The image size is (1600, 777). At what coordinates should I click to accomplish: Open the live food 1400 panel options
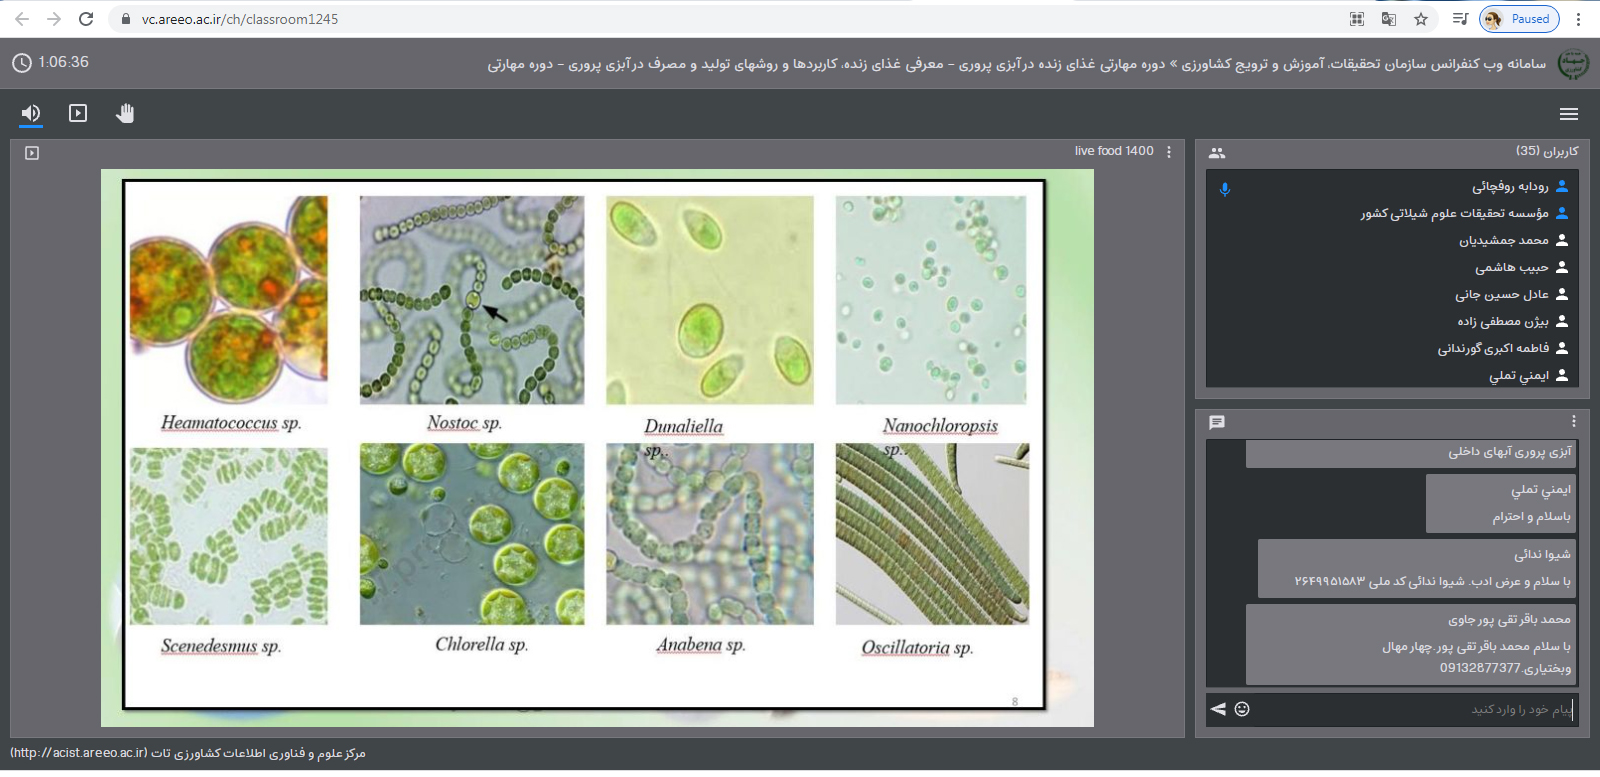point(1169,152)
